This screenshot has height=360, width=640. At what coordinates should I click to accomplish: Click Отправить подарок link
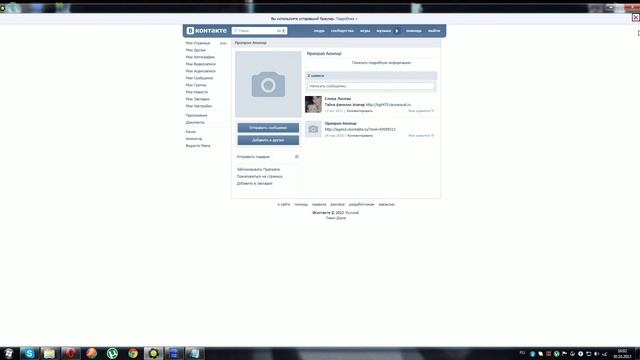point(253,157)
